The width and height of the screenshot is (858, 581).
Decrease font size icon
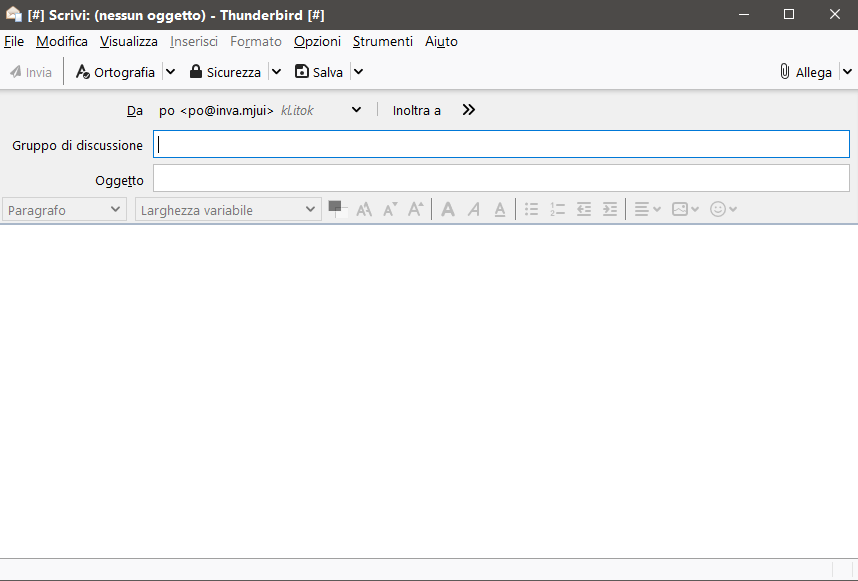[x=390, y=210]
